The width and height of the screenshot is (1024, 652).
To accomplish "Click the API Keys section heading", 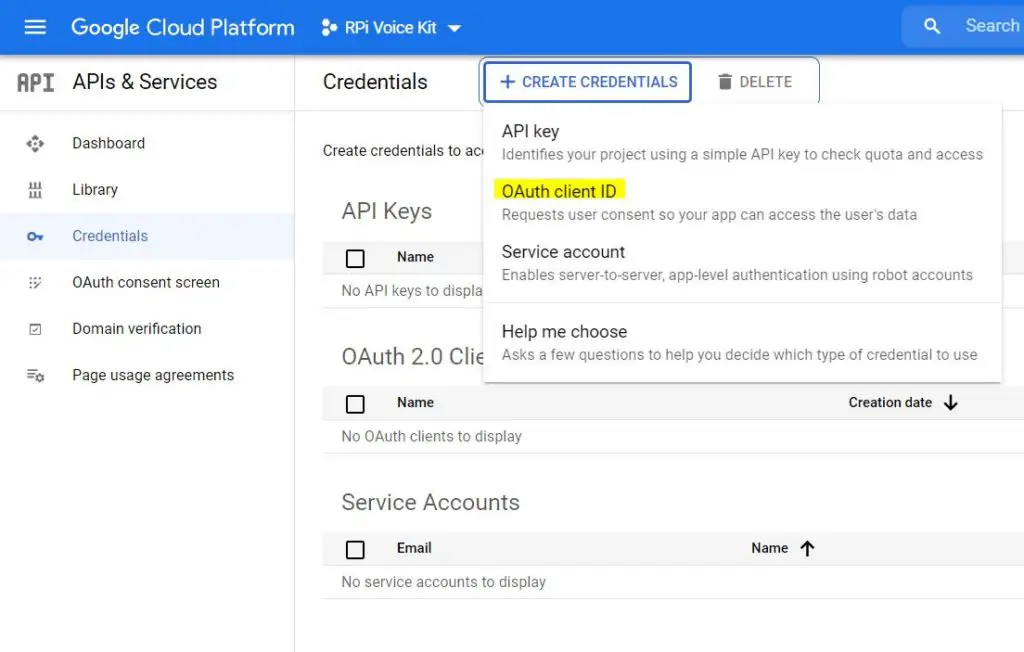I will pos(387,211).
